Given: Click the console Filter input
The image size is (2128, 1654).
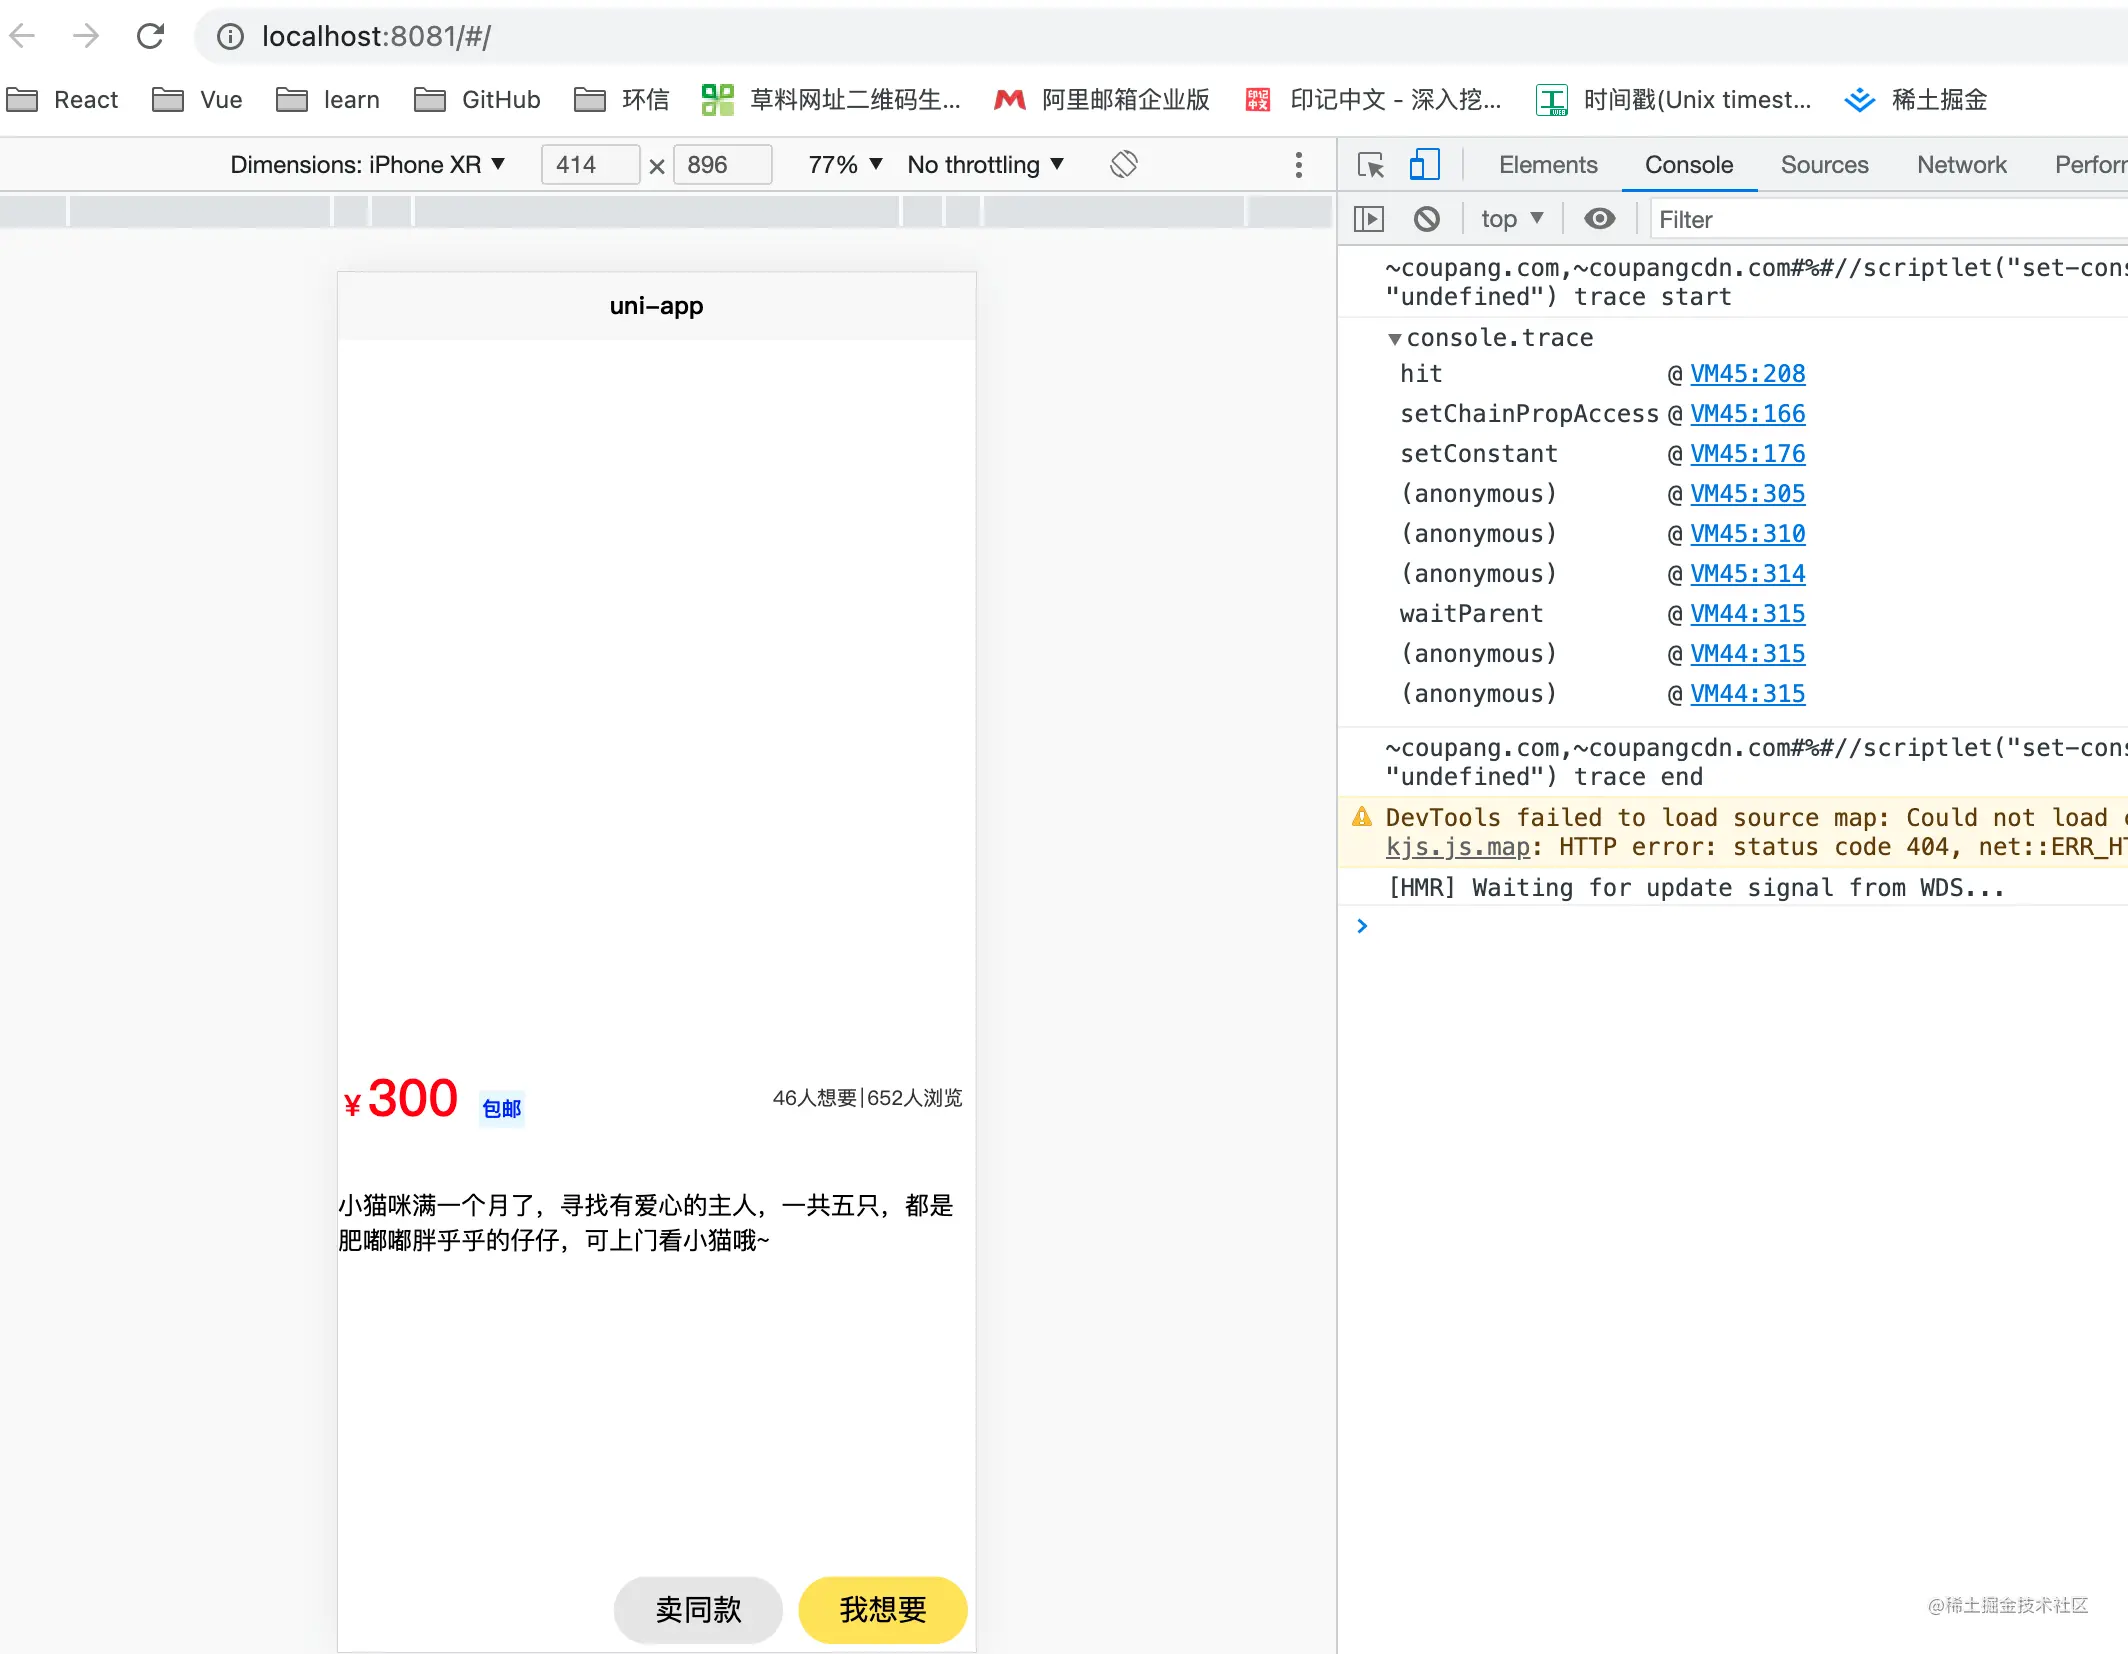Looking at the screenshot, I should (x=1890, y=219).
